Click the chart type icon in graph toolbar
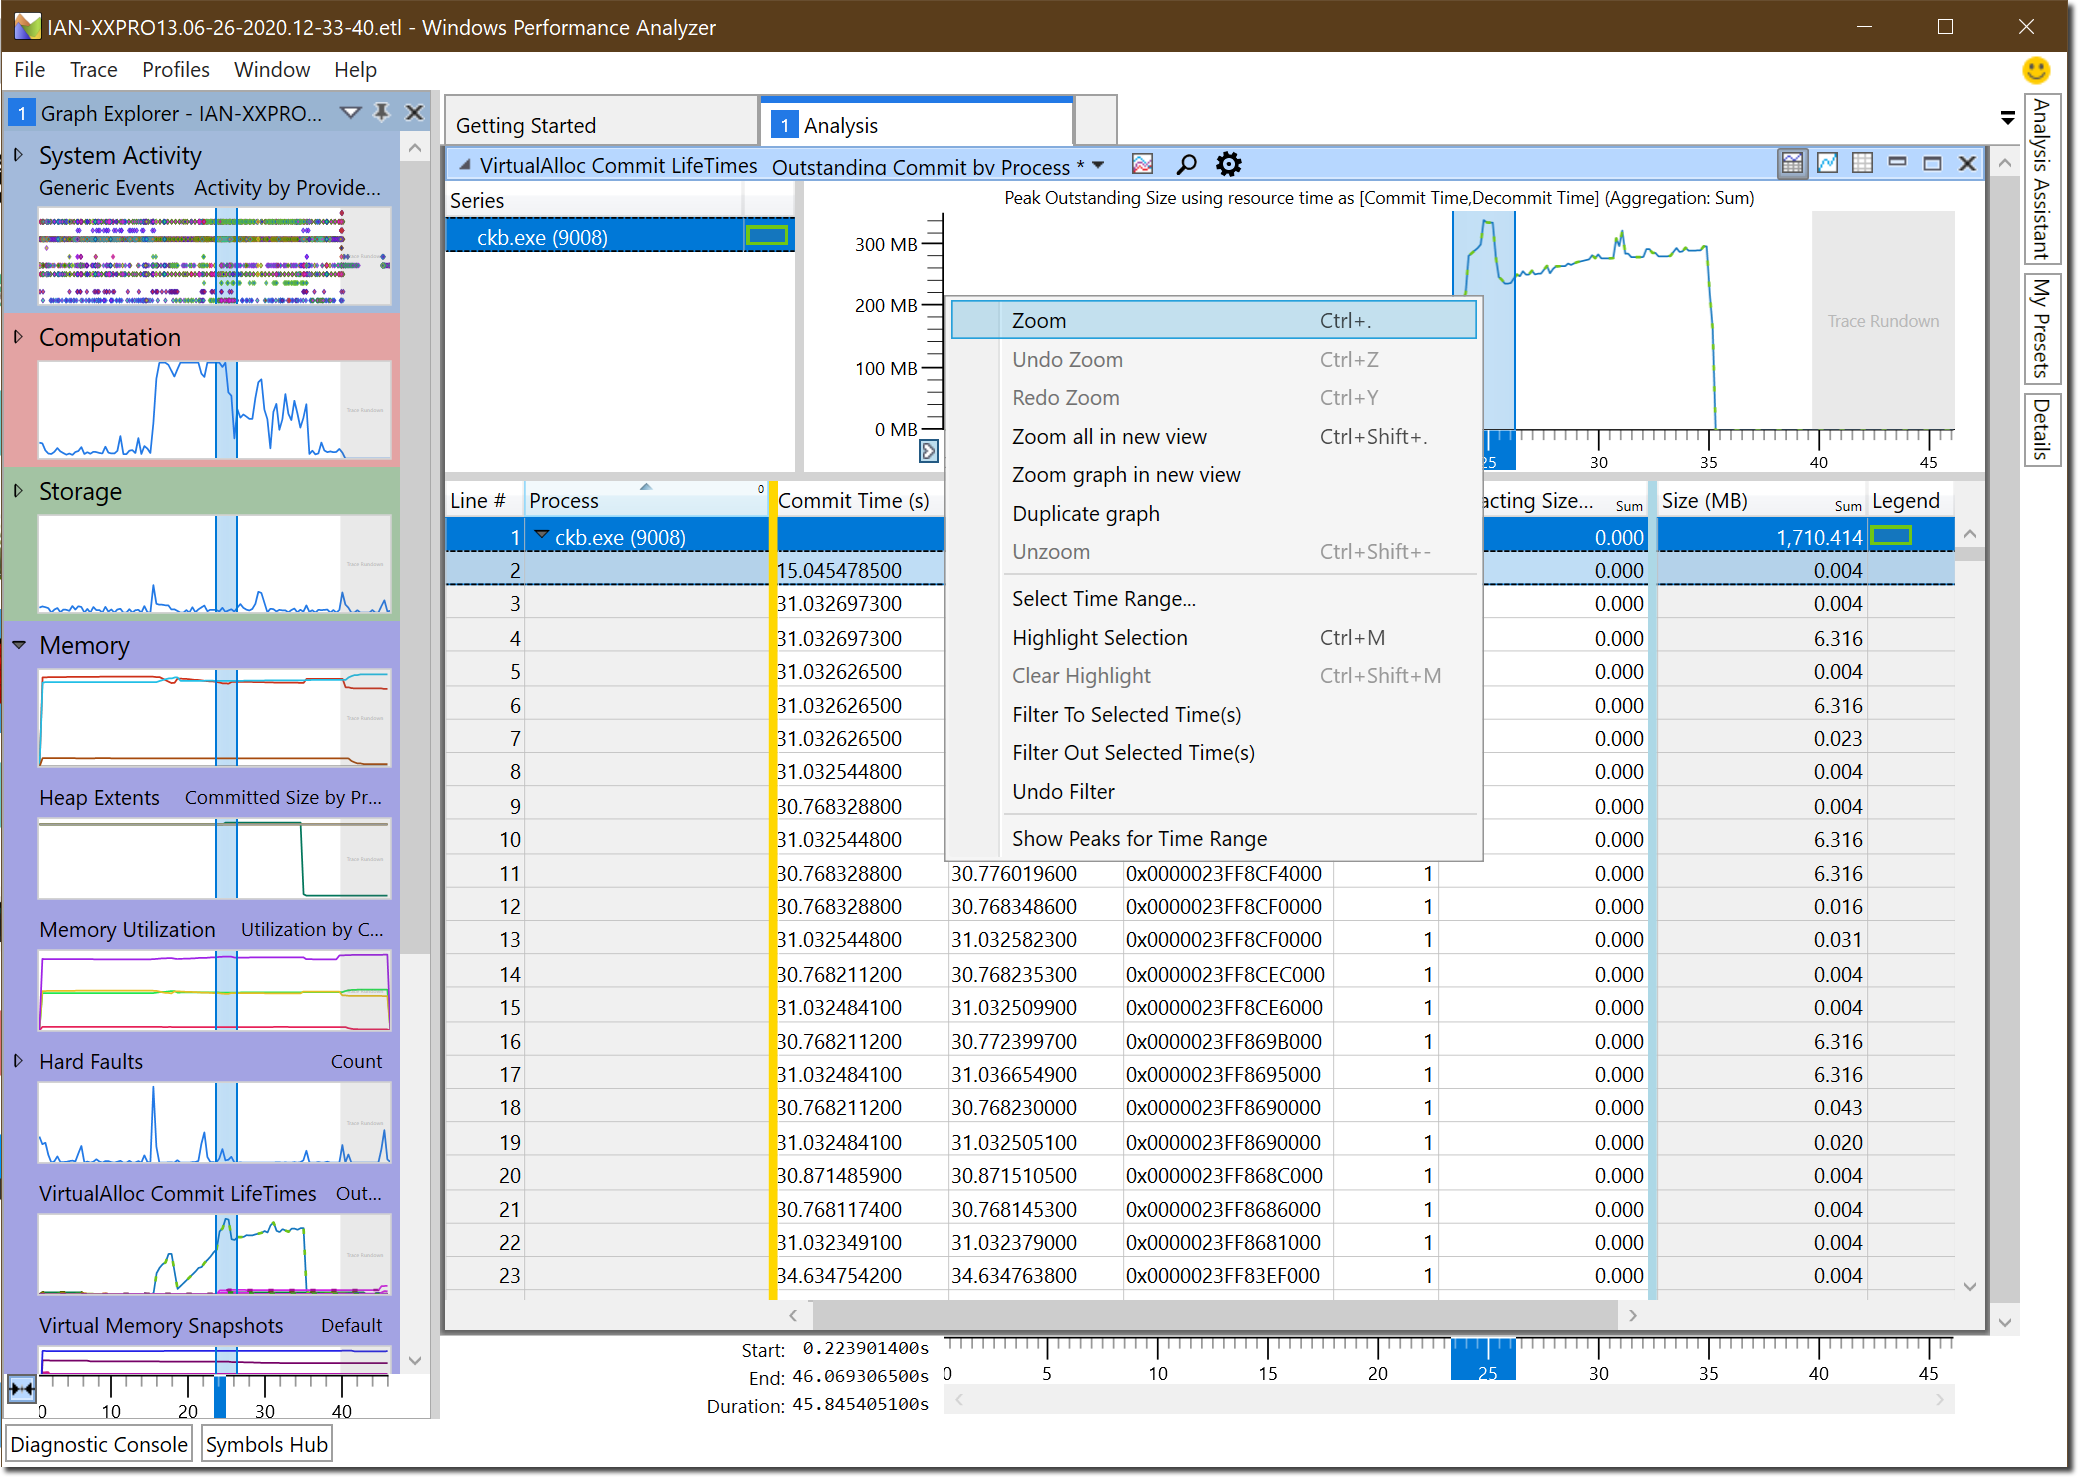 point(1142,164)
